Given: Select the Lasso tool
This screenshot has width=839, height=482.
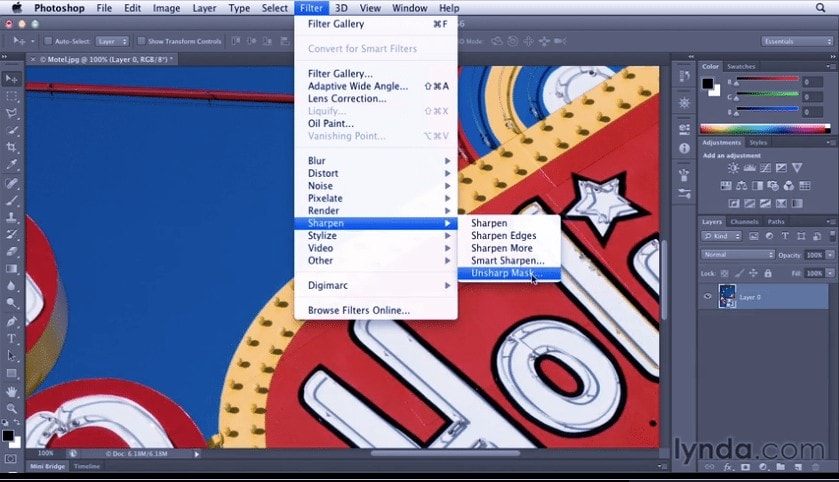Looking at the screenshot, I should (11, 113).
